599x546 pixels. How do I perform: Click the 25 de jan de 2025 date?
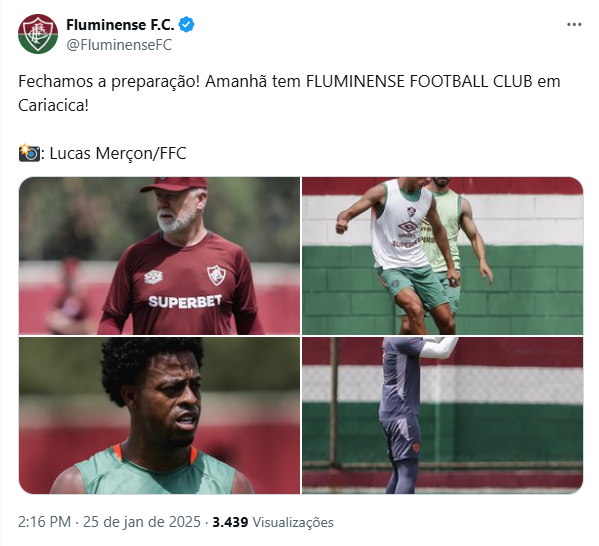141,522
